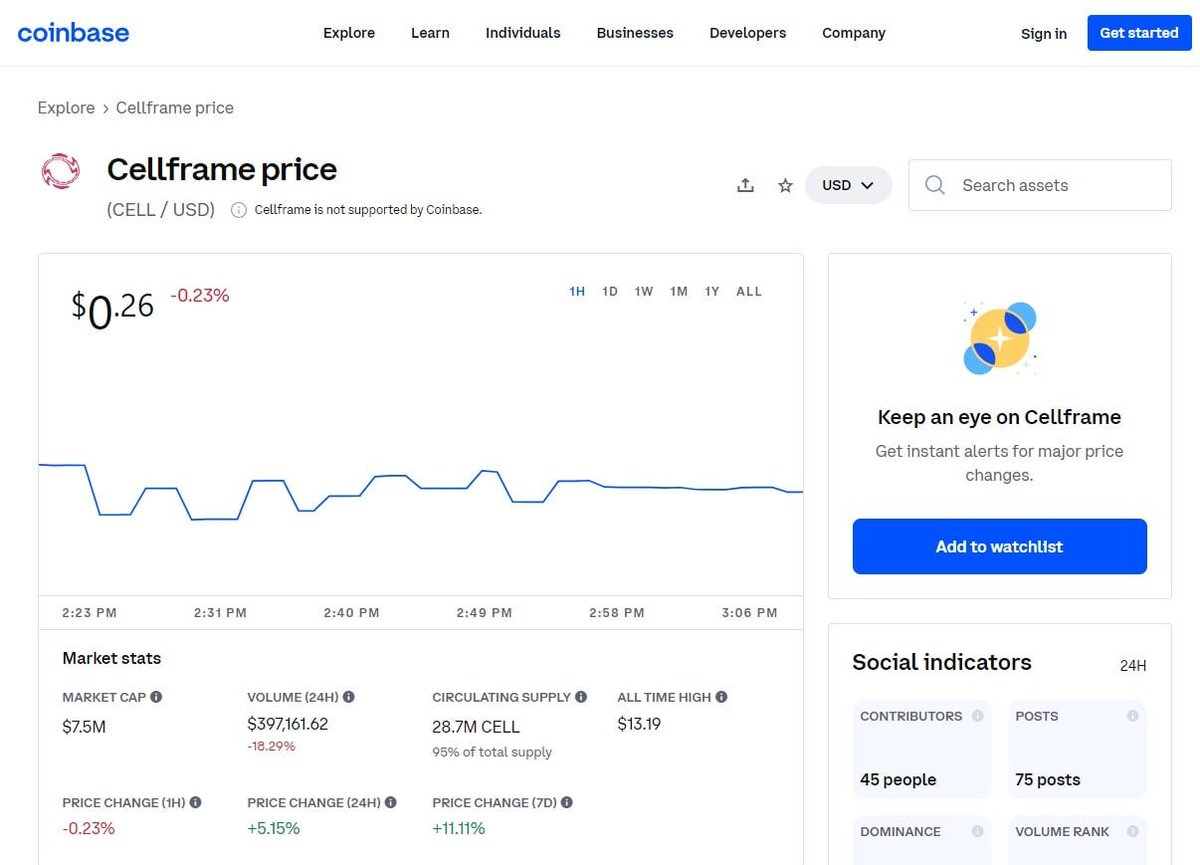
Task: Click the Get started button
Action: (1139, 33)
